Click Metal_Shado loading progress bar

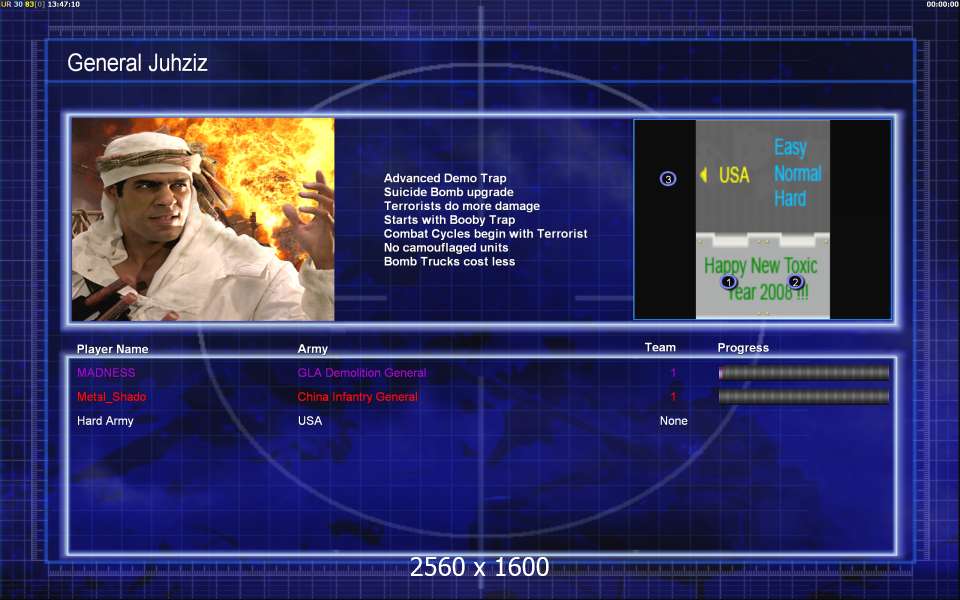803,397
